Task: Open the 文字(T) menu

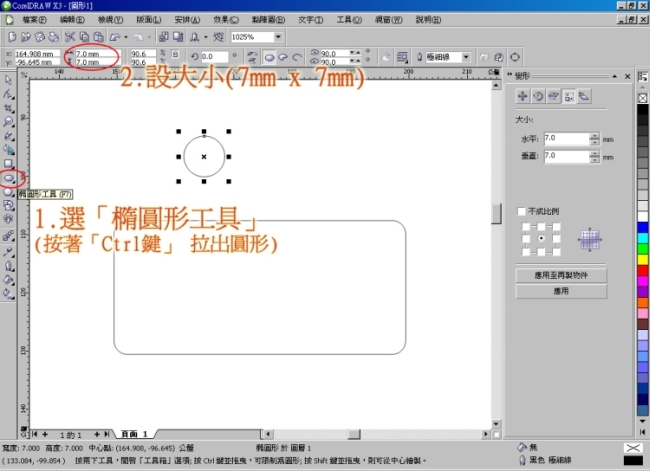Action: coord(311,20)
